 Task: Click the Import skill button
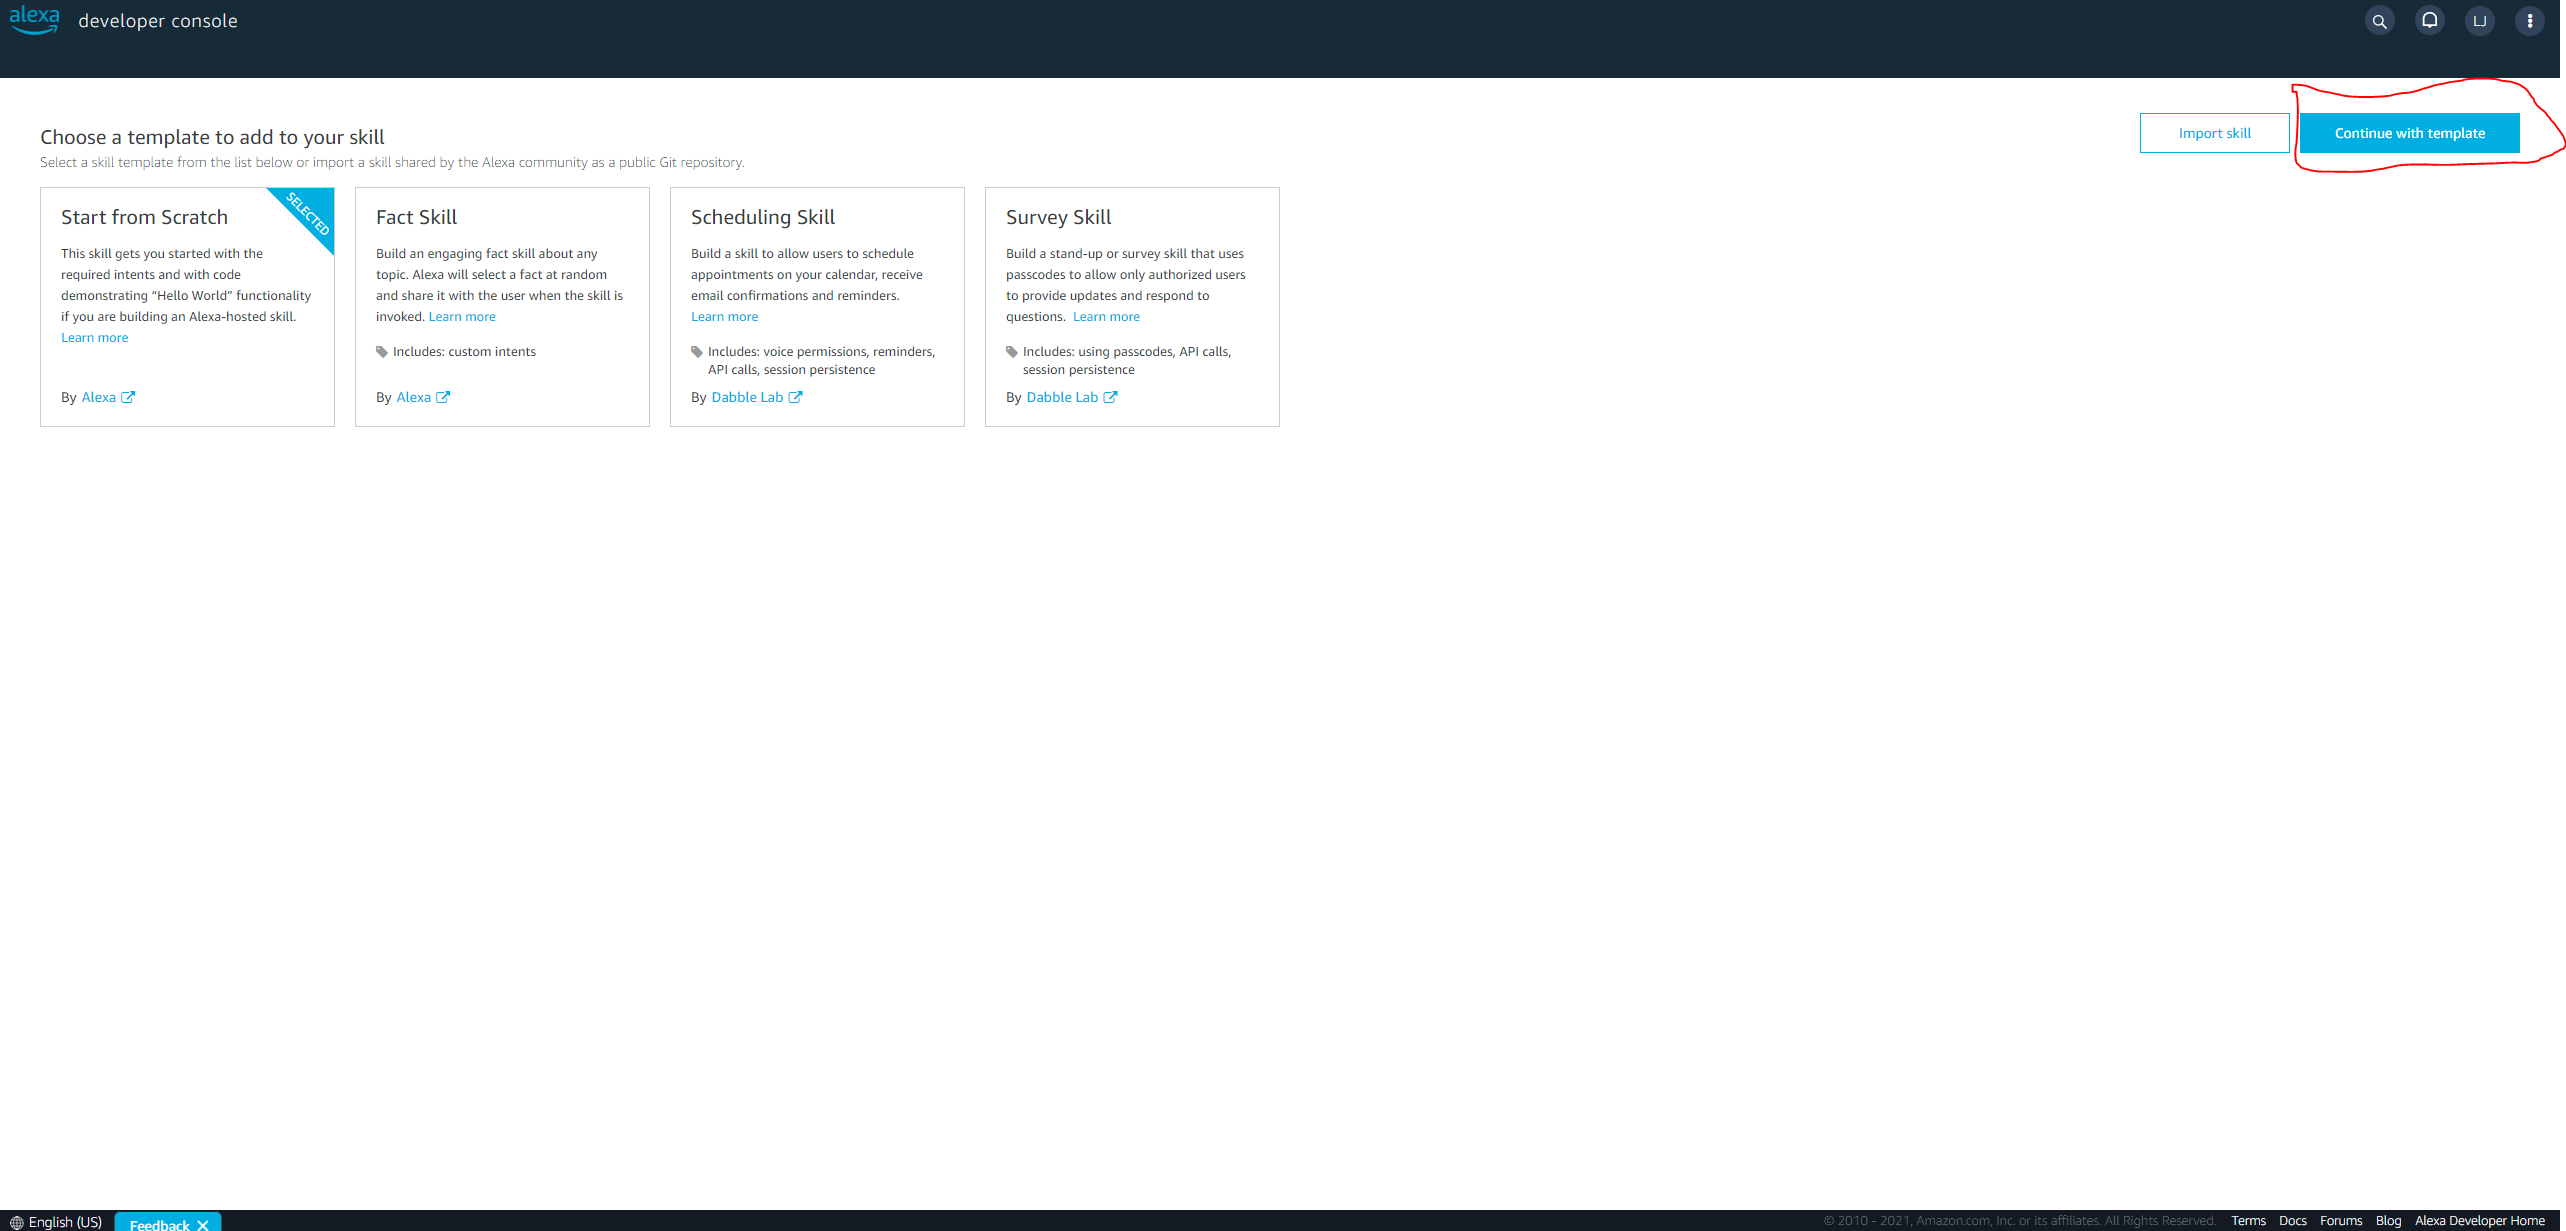pos(2214,133)
